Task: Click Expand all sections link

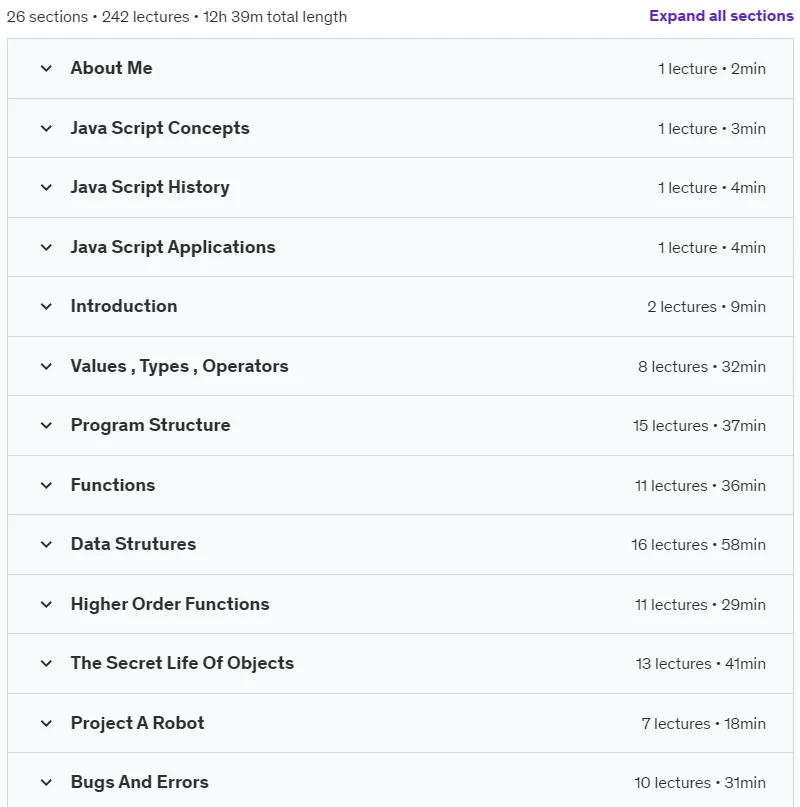Action: coord(721,16)
